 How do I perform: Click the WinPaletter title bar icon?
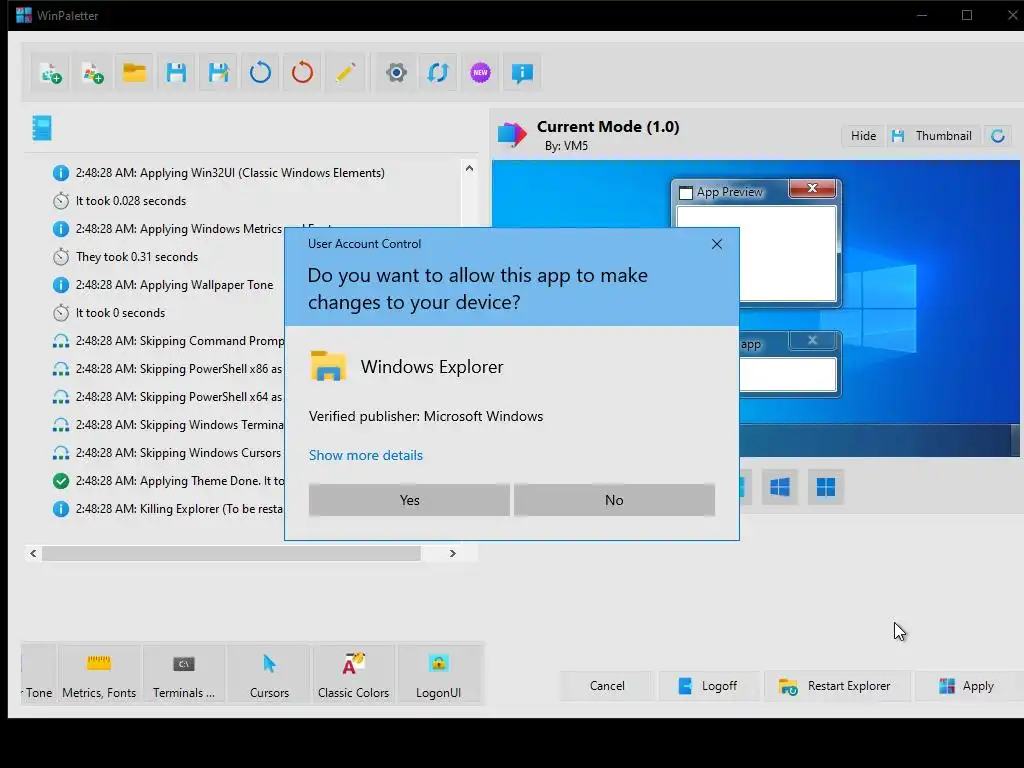pyautogui.click(x=24, y=15)
